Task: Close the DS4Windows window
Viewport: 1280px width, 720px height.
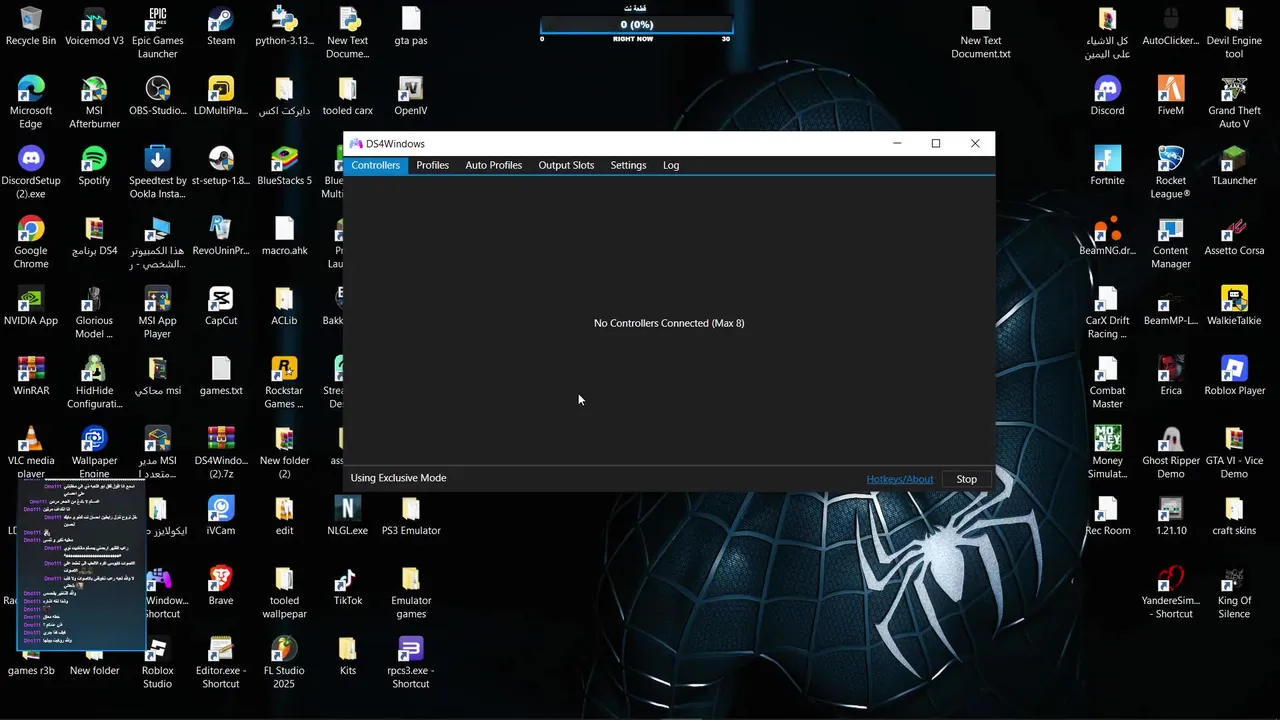Action: click(x=975, y=144)
